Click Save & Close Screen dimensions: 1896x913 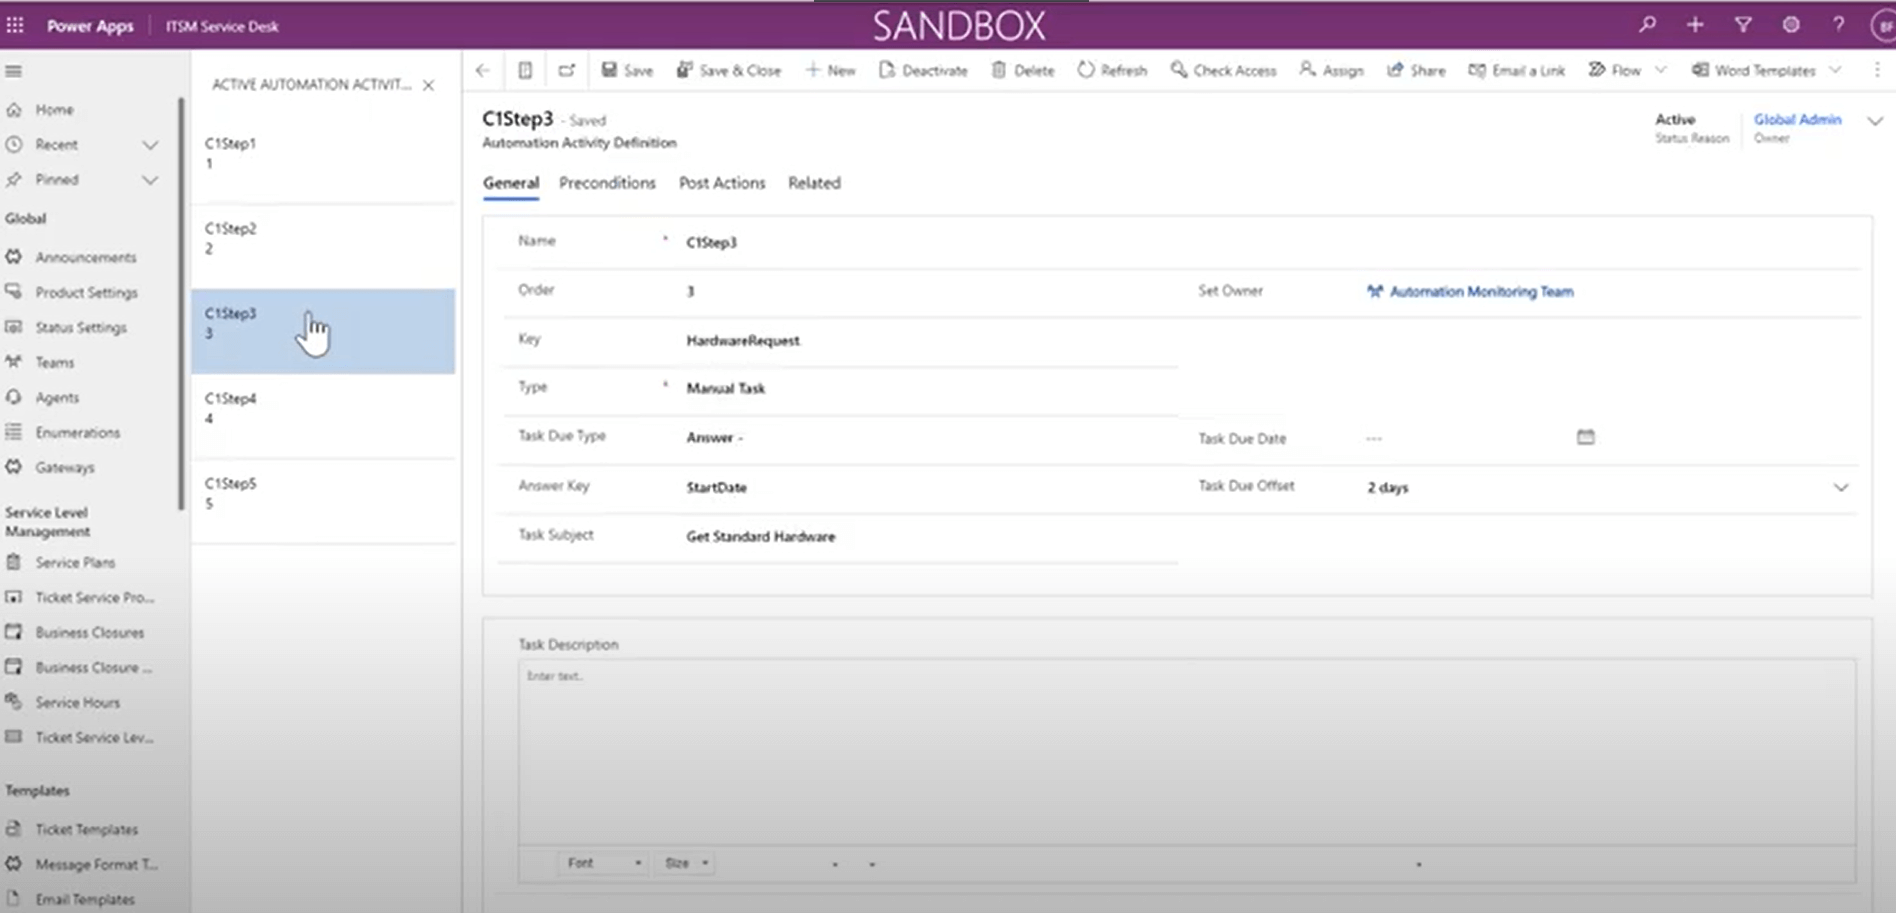[729, 70]
